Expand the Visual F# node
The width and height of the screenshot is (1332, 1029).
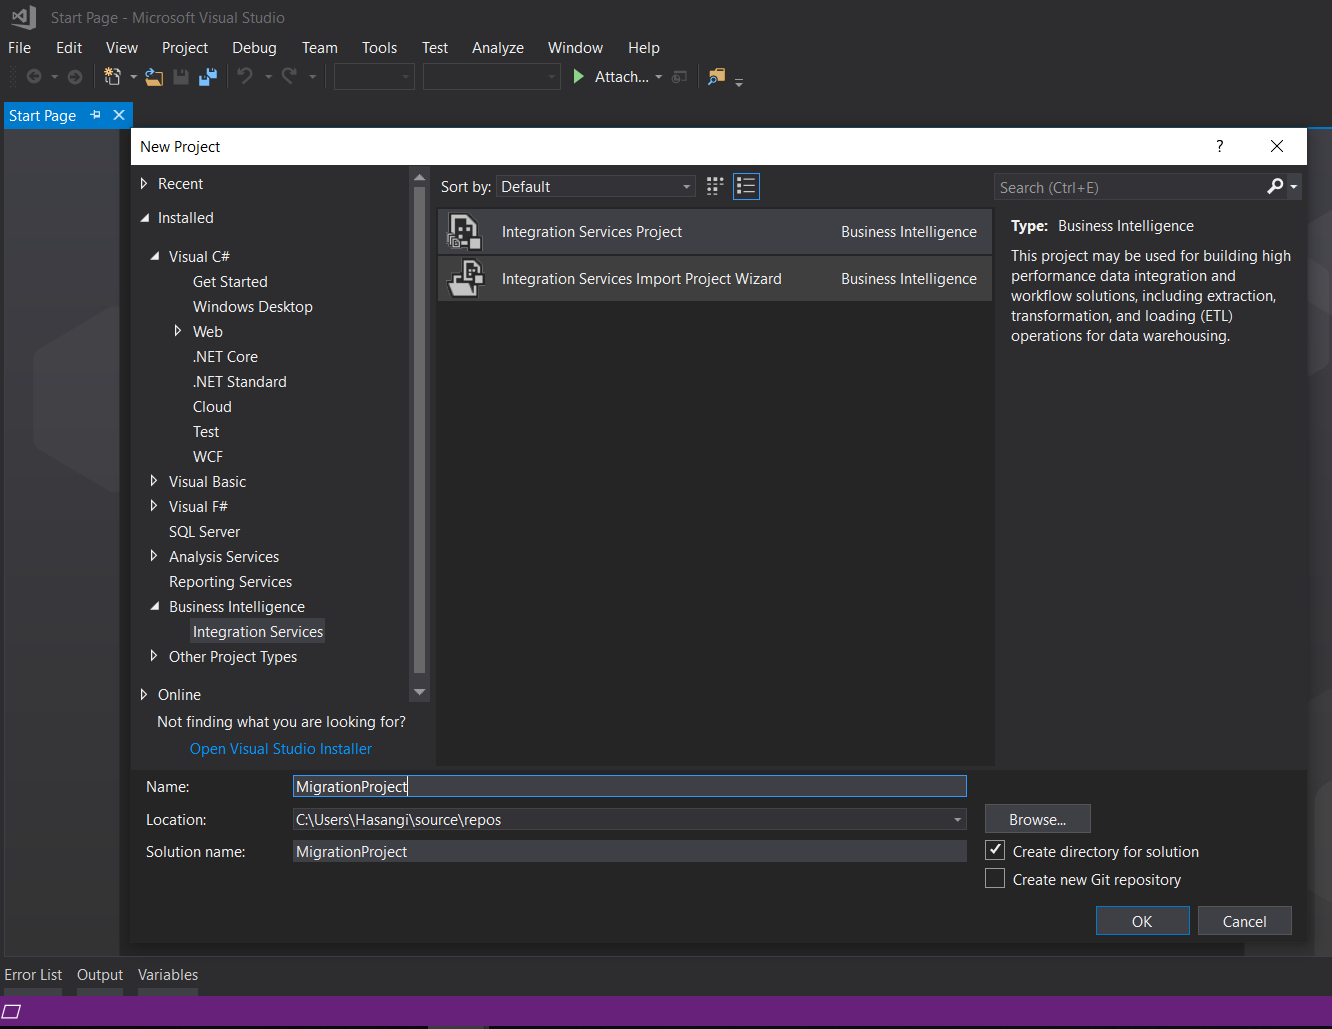tap(154, 506)
